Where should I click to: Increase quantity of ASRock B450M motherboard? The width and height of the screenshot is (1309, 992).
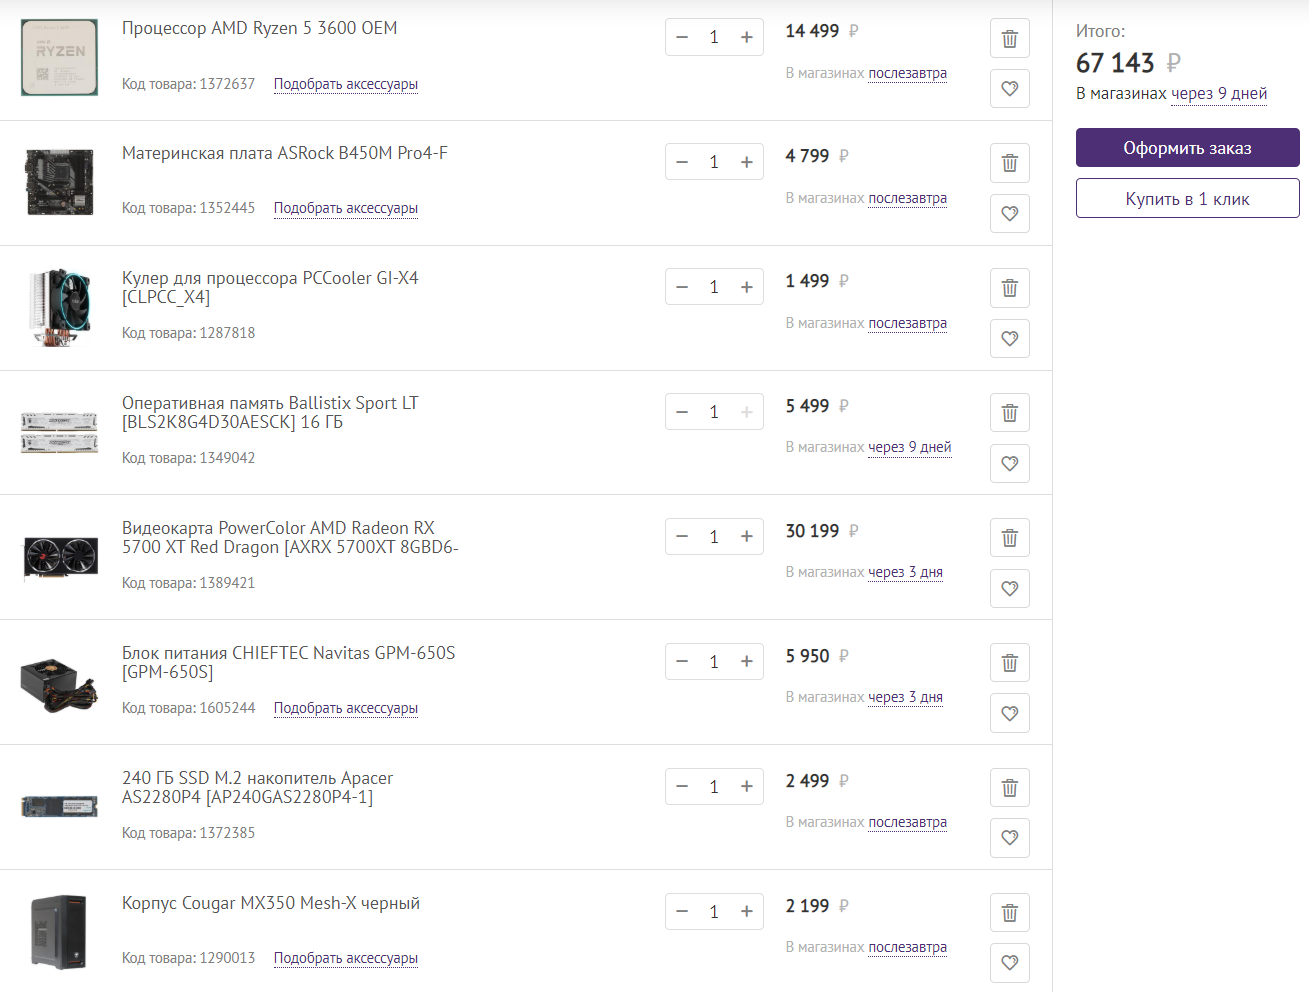(x=747, y=162)
